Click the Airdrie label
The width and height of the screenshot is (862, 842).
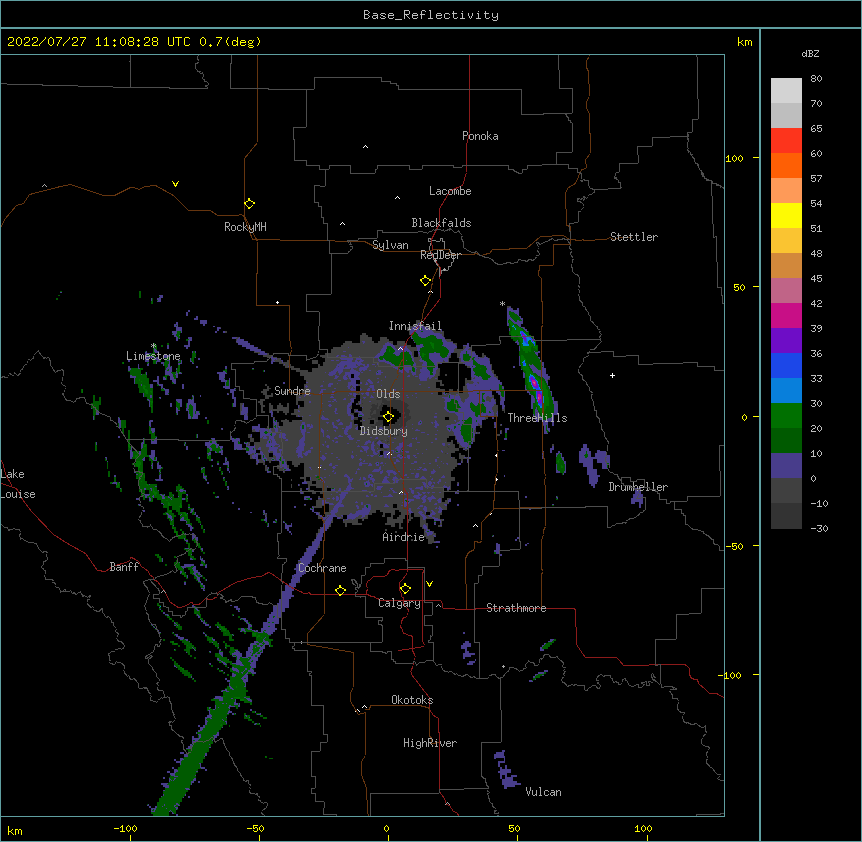(x=404, y=537)
